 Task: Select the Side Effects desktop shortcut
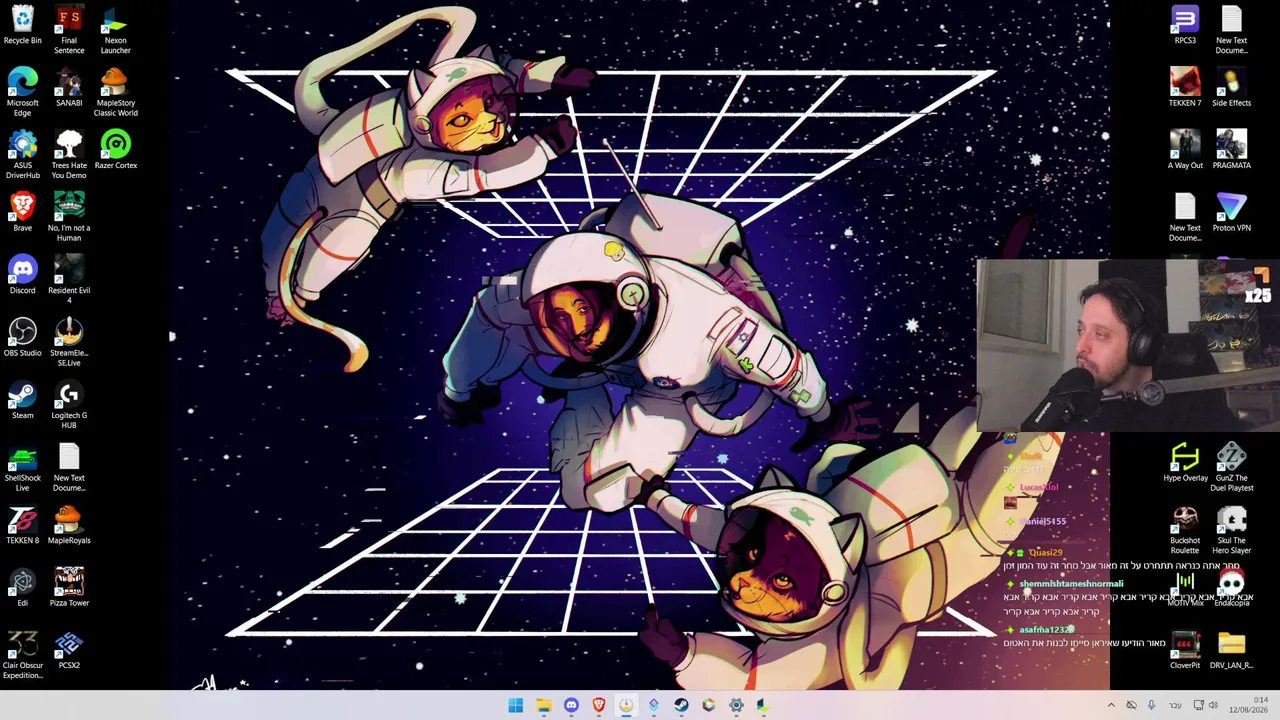[x=1231, y=88]
